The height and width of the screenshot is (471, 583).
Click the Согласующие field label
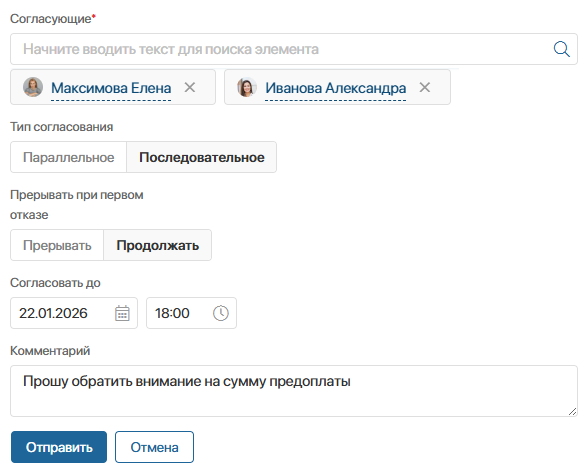(52, 19)
